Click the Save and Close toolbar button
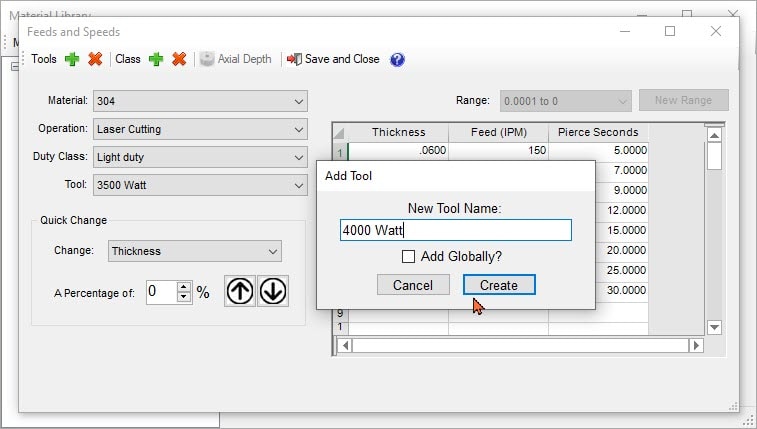 pyautogui.click(x=333, y=59)
